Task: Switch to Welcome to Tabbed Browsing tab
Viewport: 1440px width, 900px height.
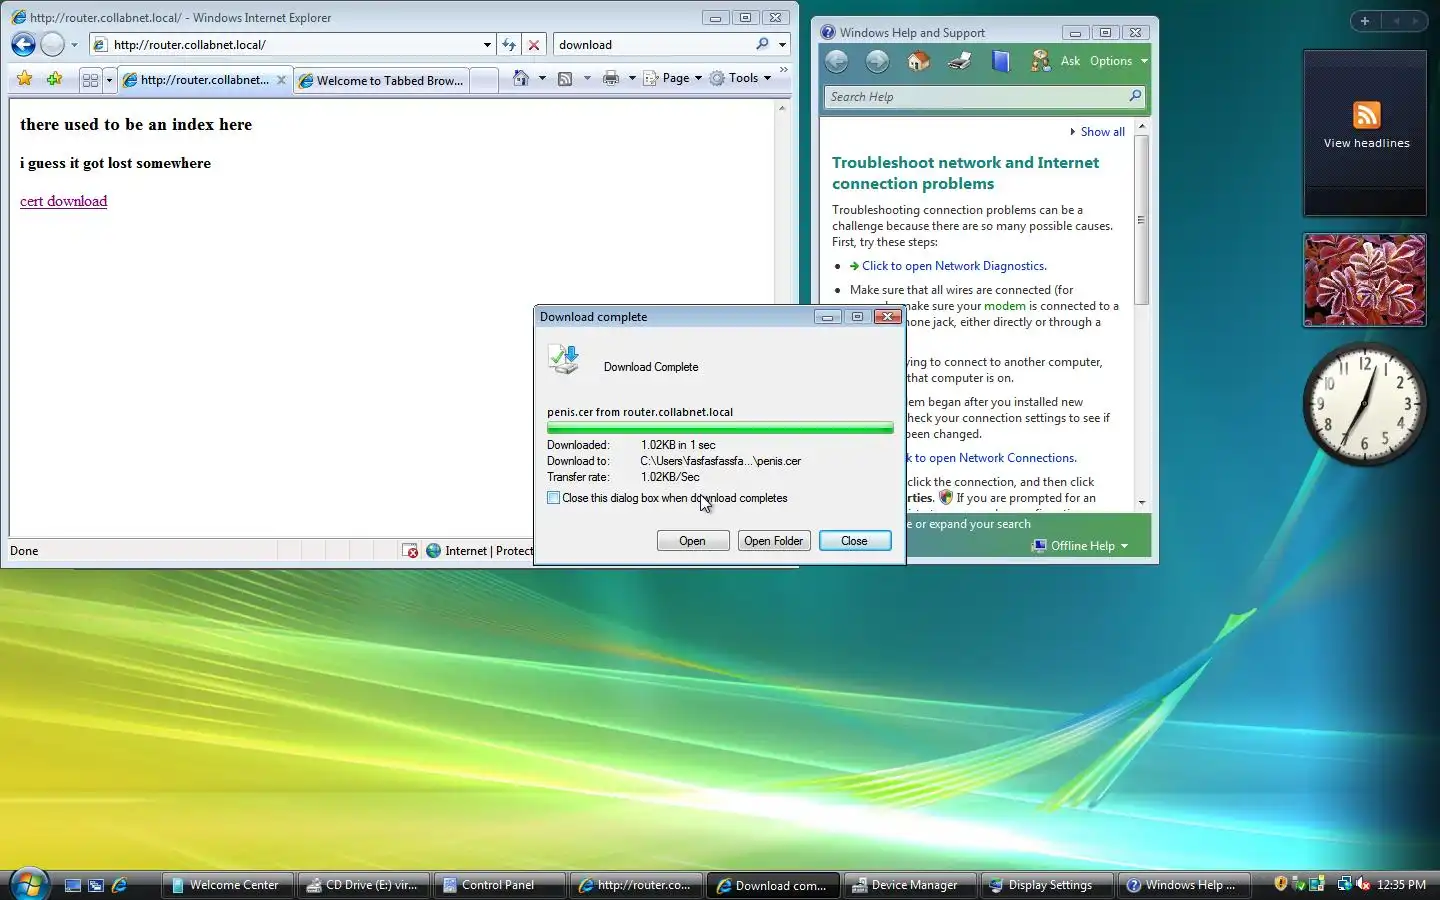Action: click(381, 80)
